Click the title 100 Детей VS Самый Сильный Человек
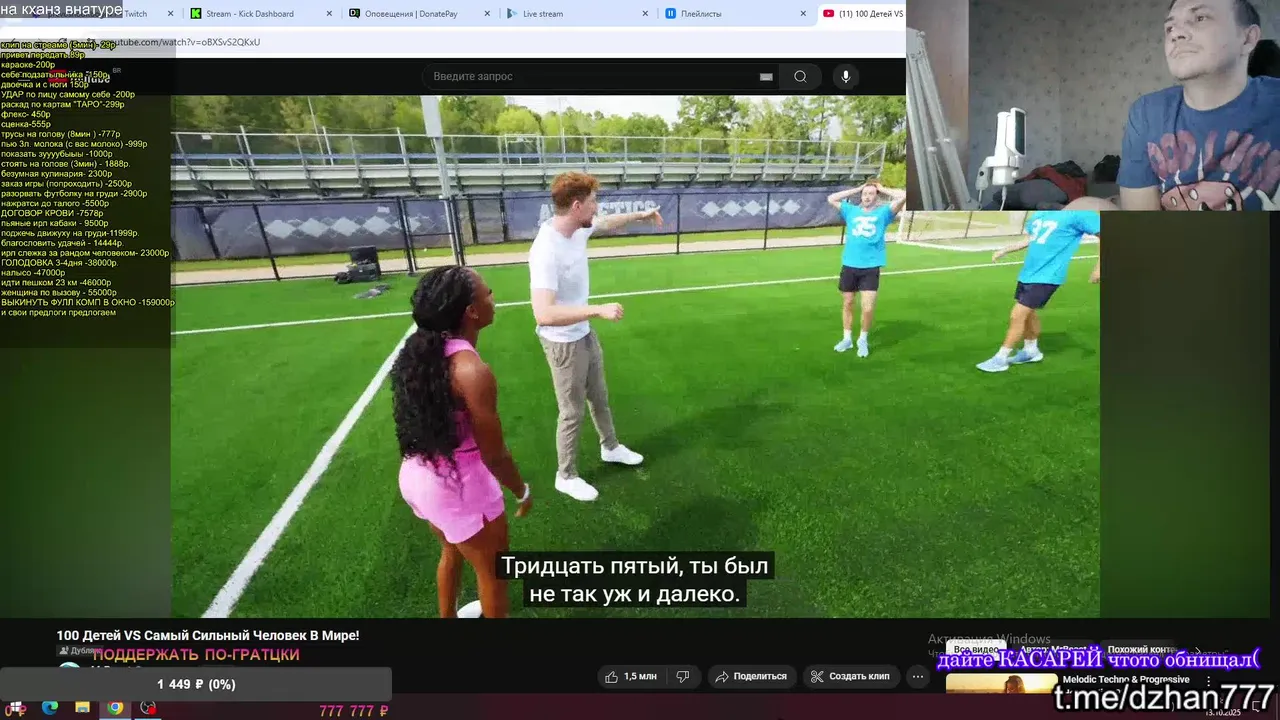The height and width of the screenshot is (720, 1280). click(x=208, y=635)
